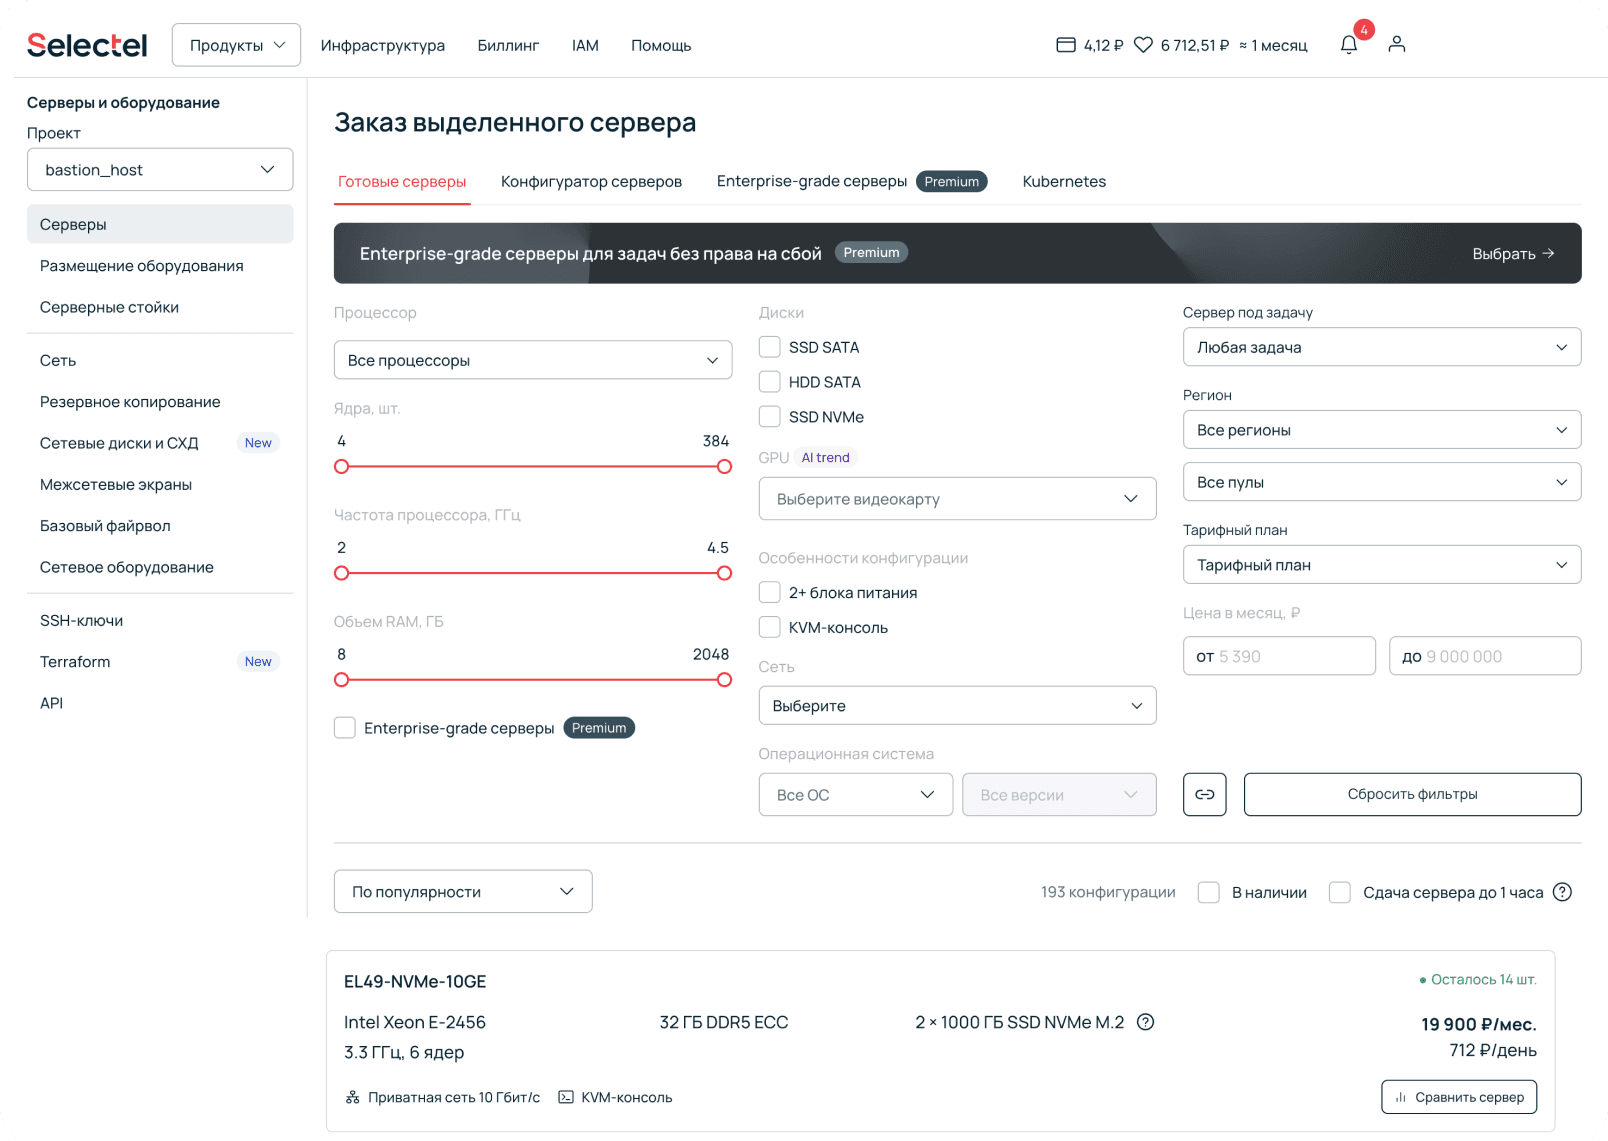Viewport: 1608px width, 1141px height.
Task: Switch to Конфигуратор серверов tab
Action: coord(591,182)
